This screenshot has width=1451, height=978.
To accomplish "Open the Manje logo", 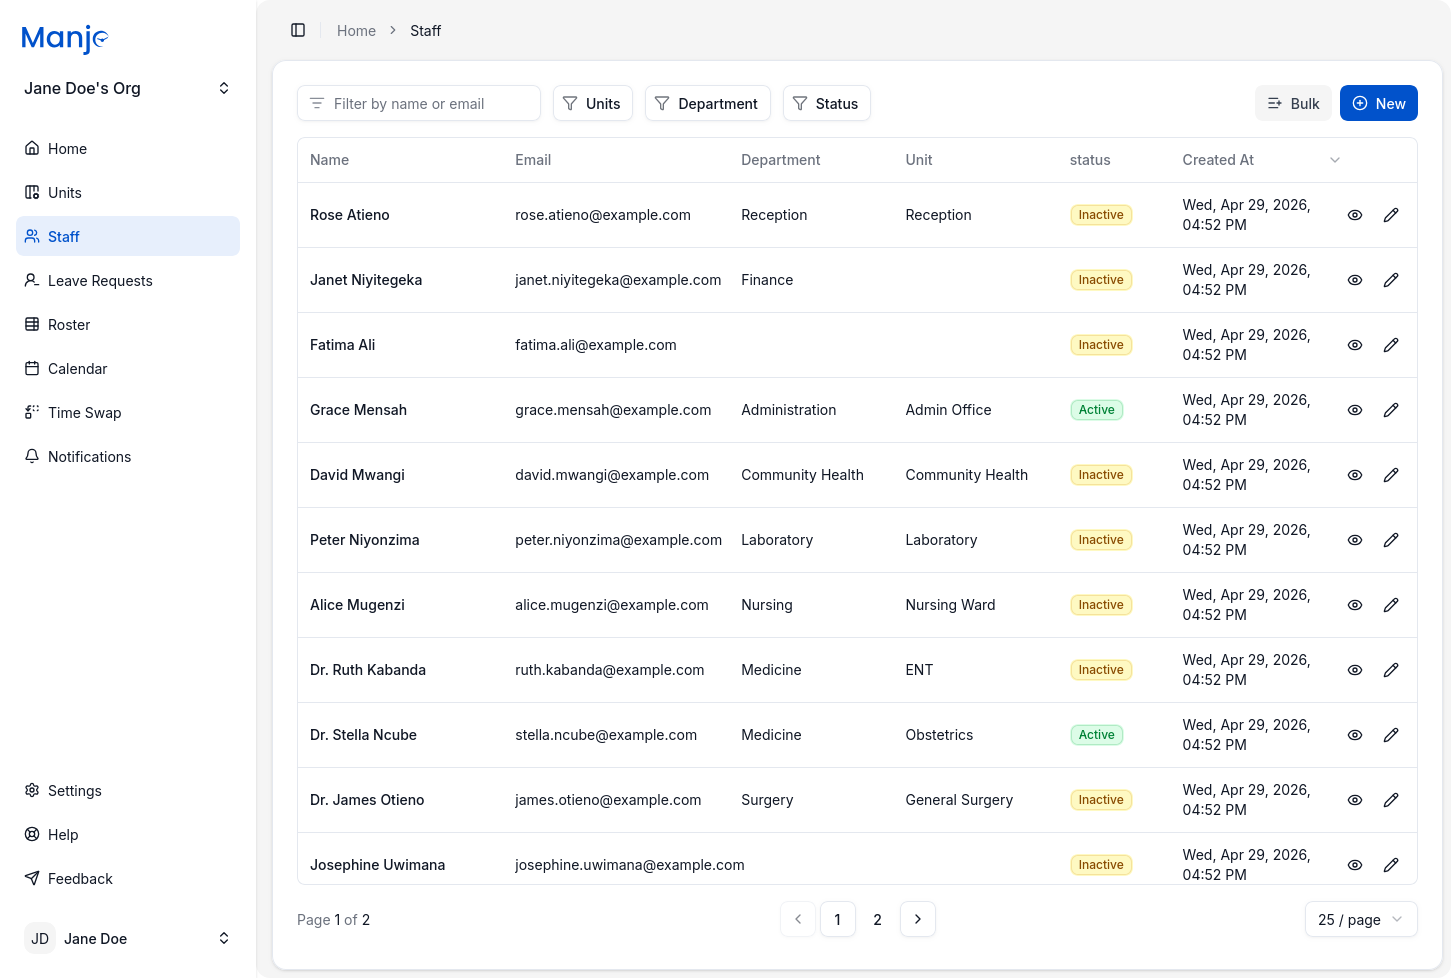I will click(65, 39).
